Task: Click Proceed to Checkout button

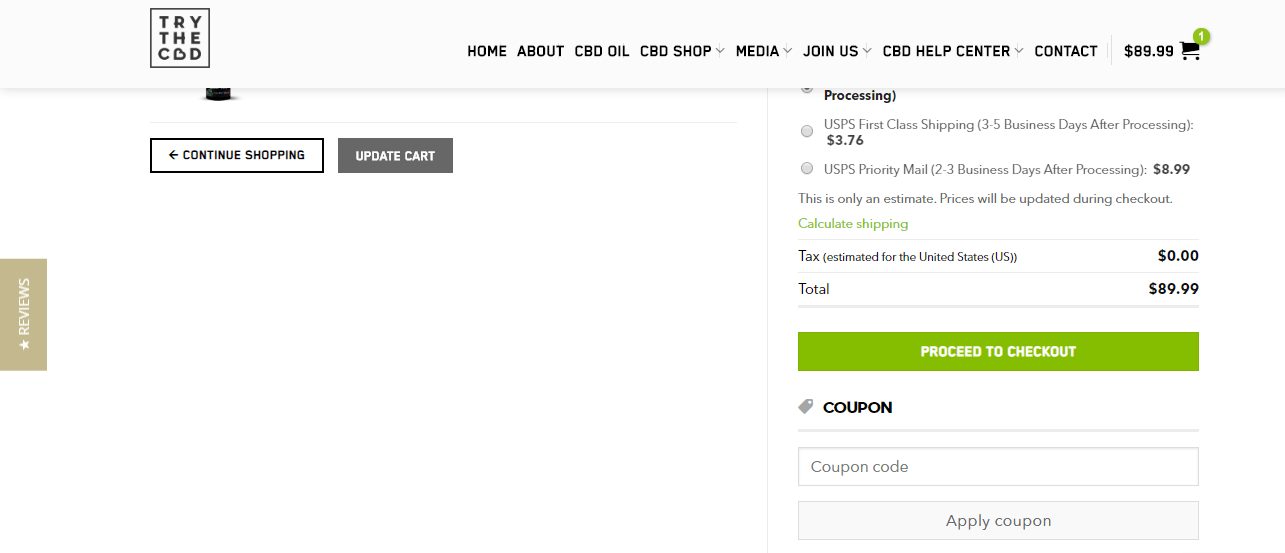Action: pos(998,352)
